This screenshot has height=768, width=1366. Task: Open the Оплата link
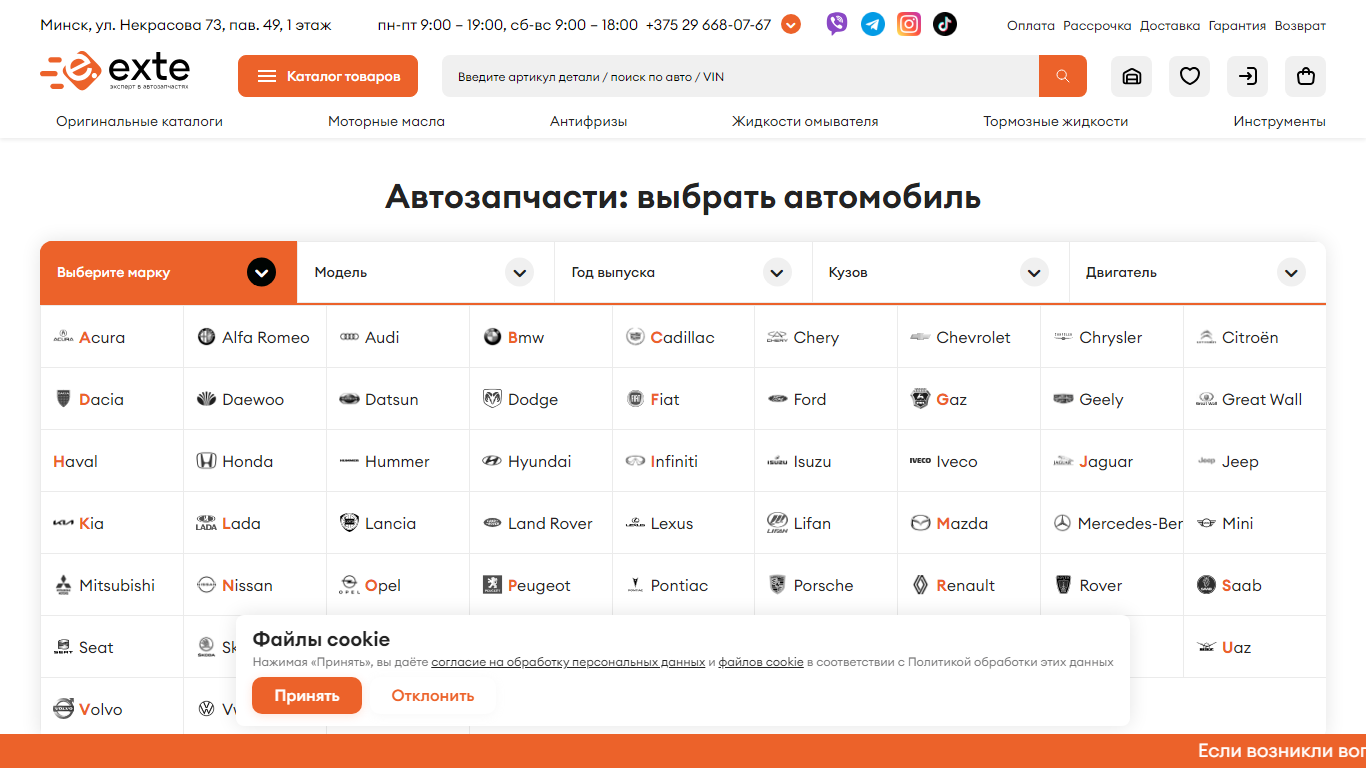1031,26
